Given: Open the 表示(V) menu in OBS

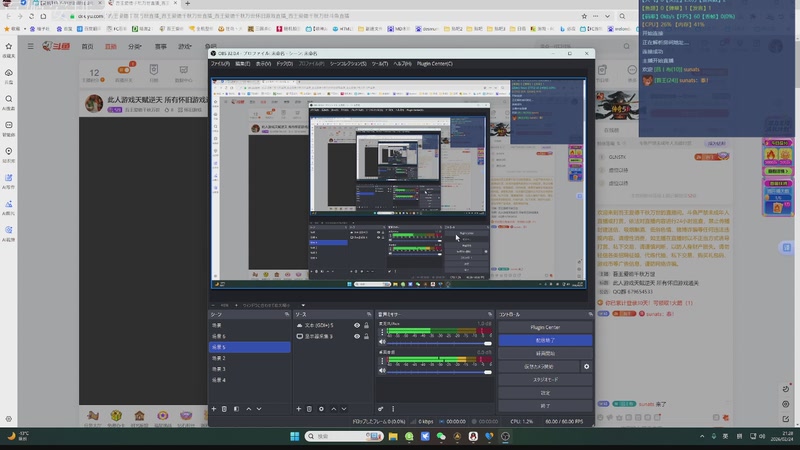Looking at the screenshot, I should tap(263, 64).
